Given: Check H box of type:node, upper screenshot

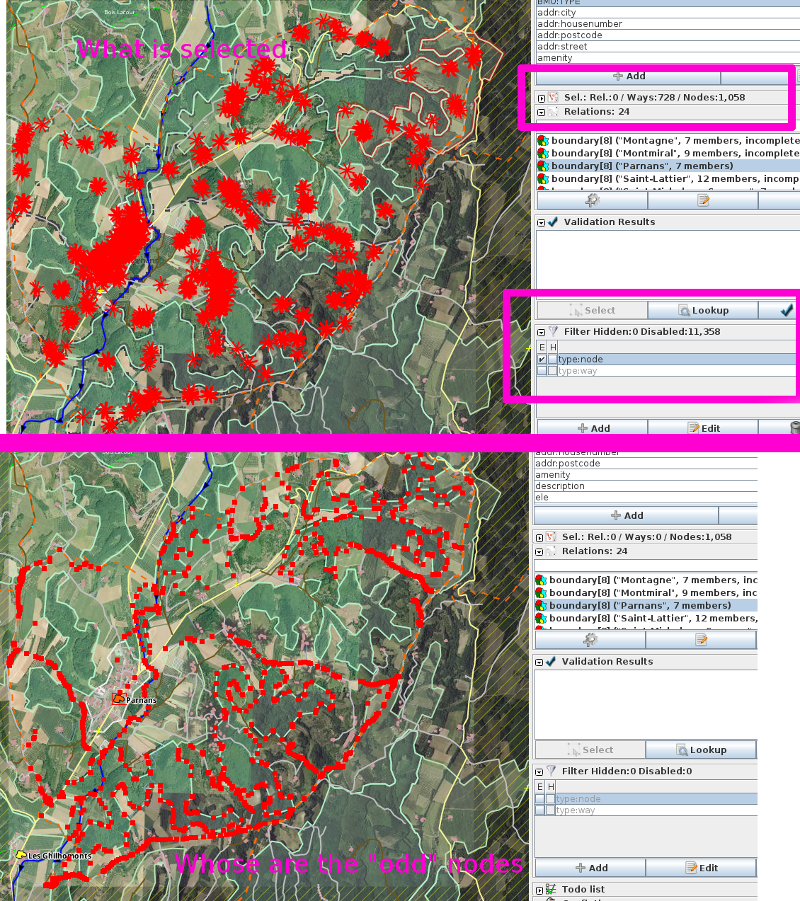Looking at the screenshot, I should (552, 359).
